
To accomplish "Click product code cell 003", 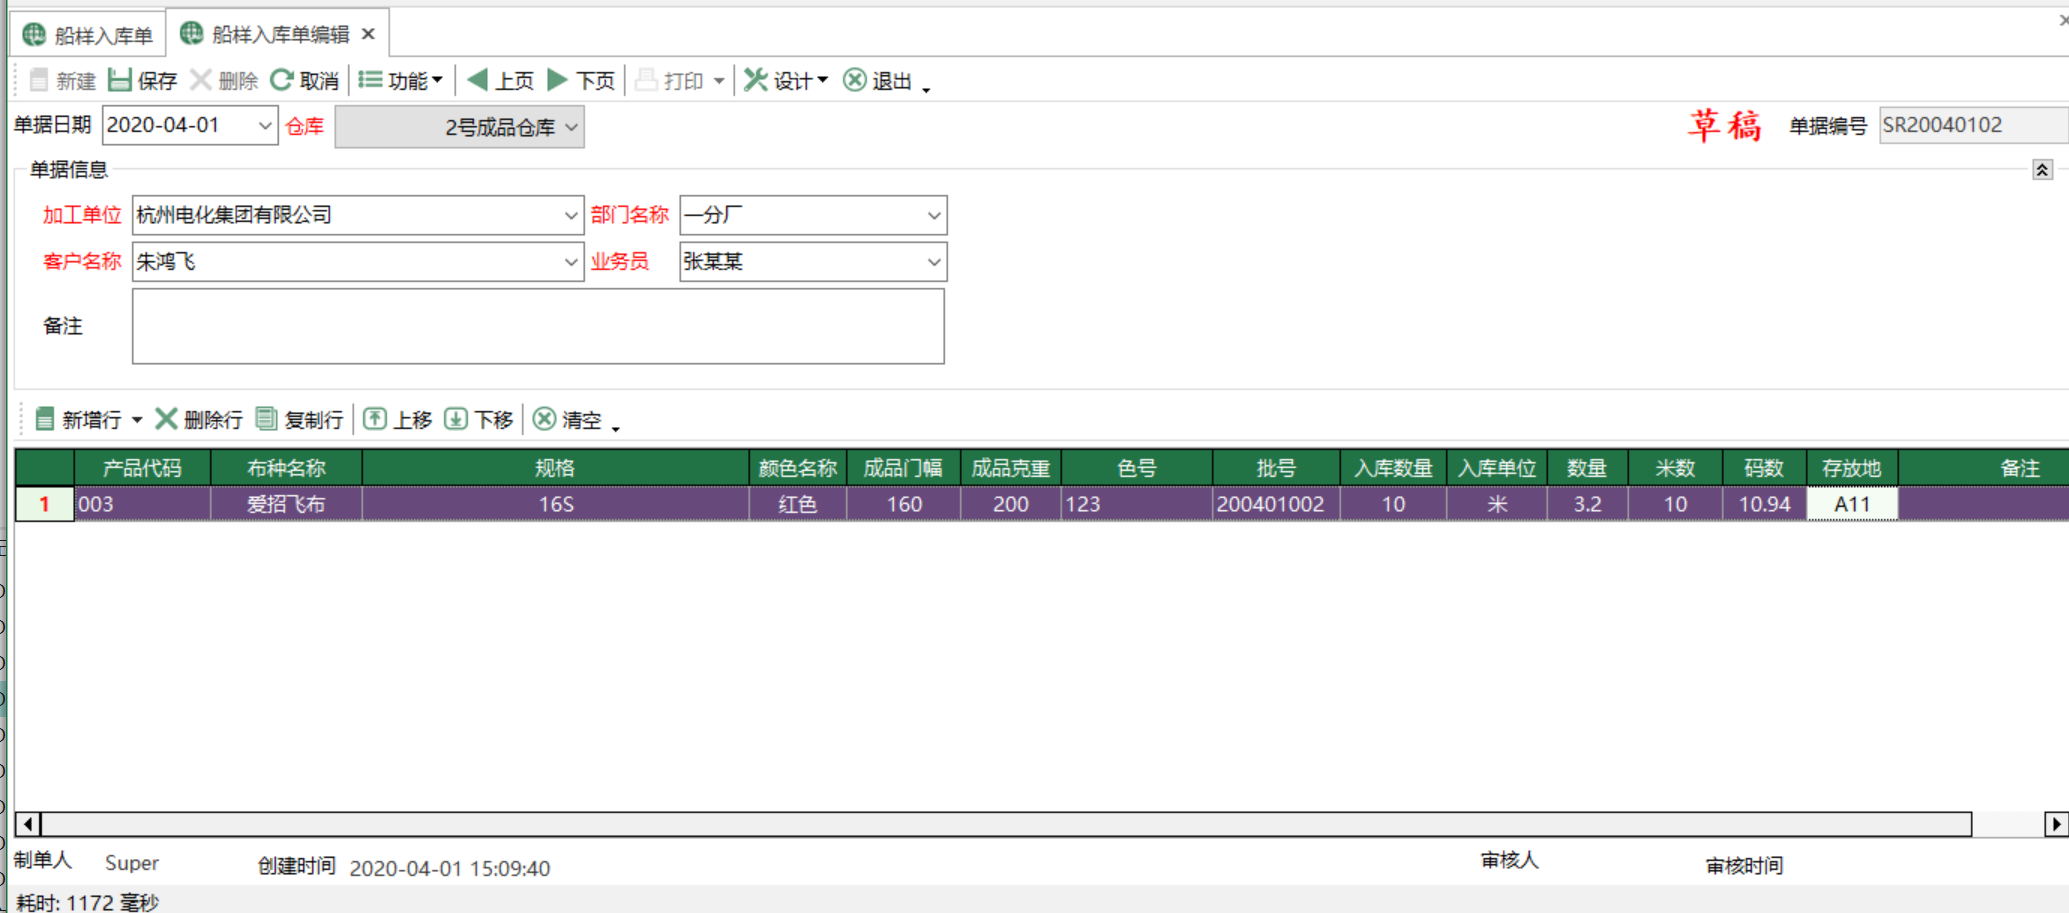I will point(142,504).
